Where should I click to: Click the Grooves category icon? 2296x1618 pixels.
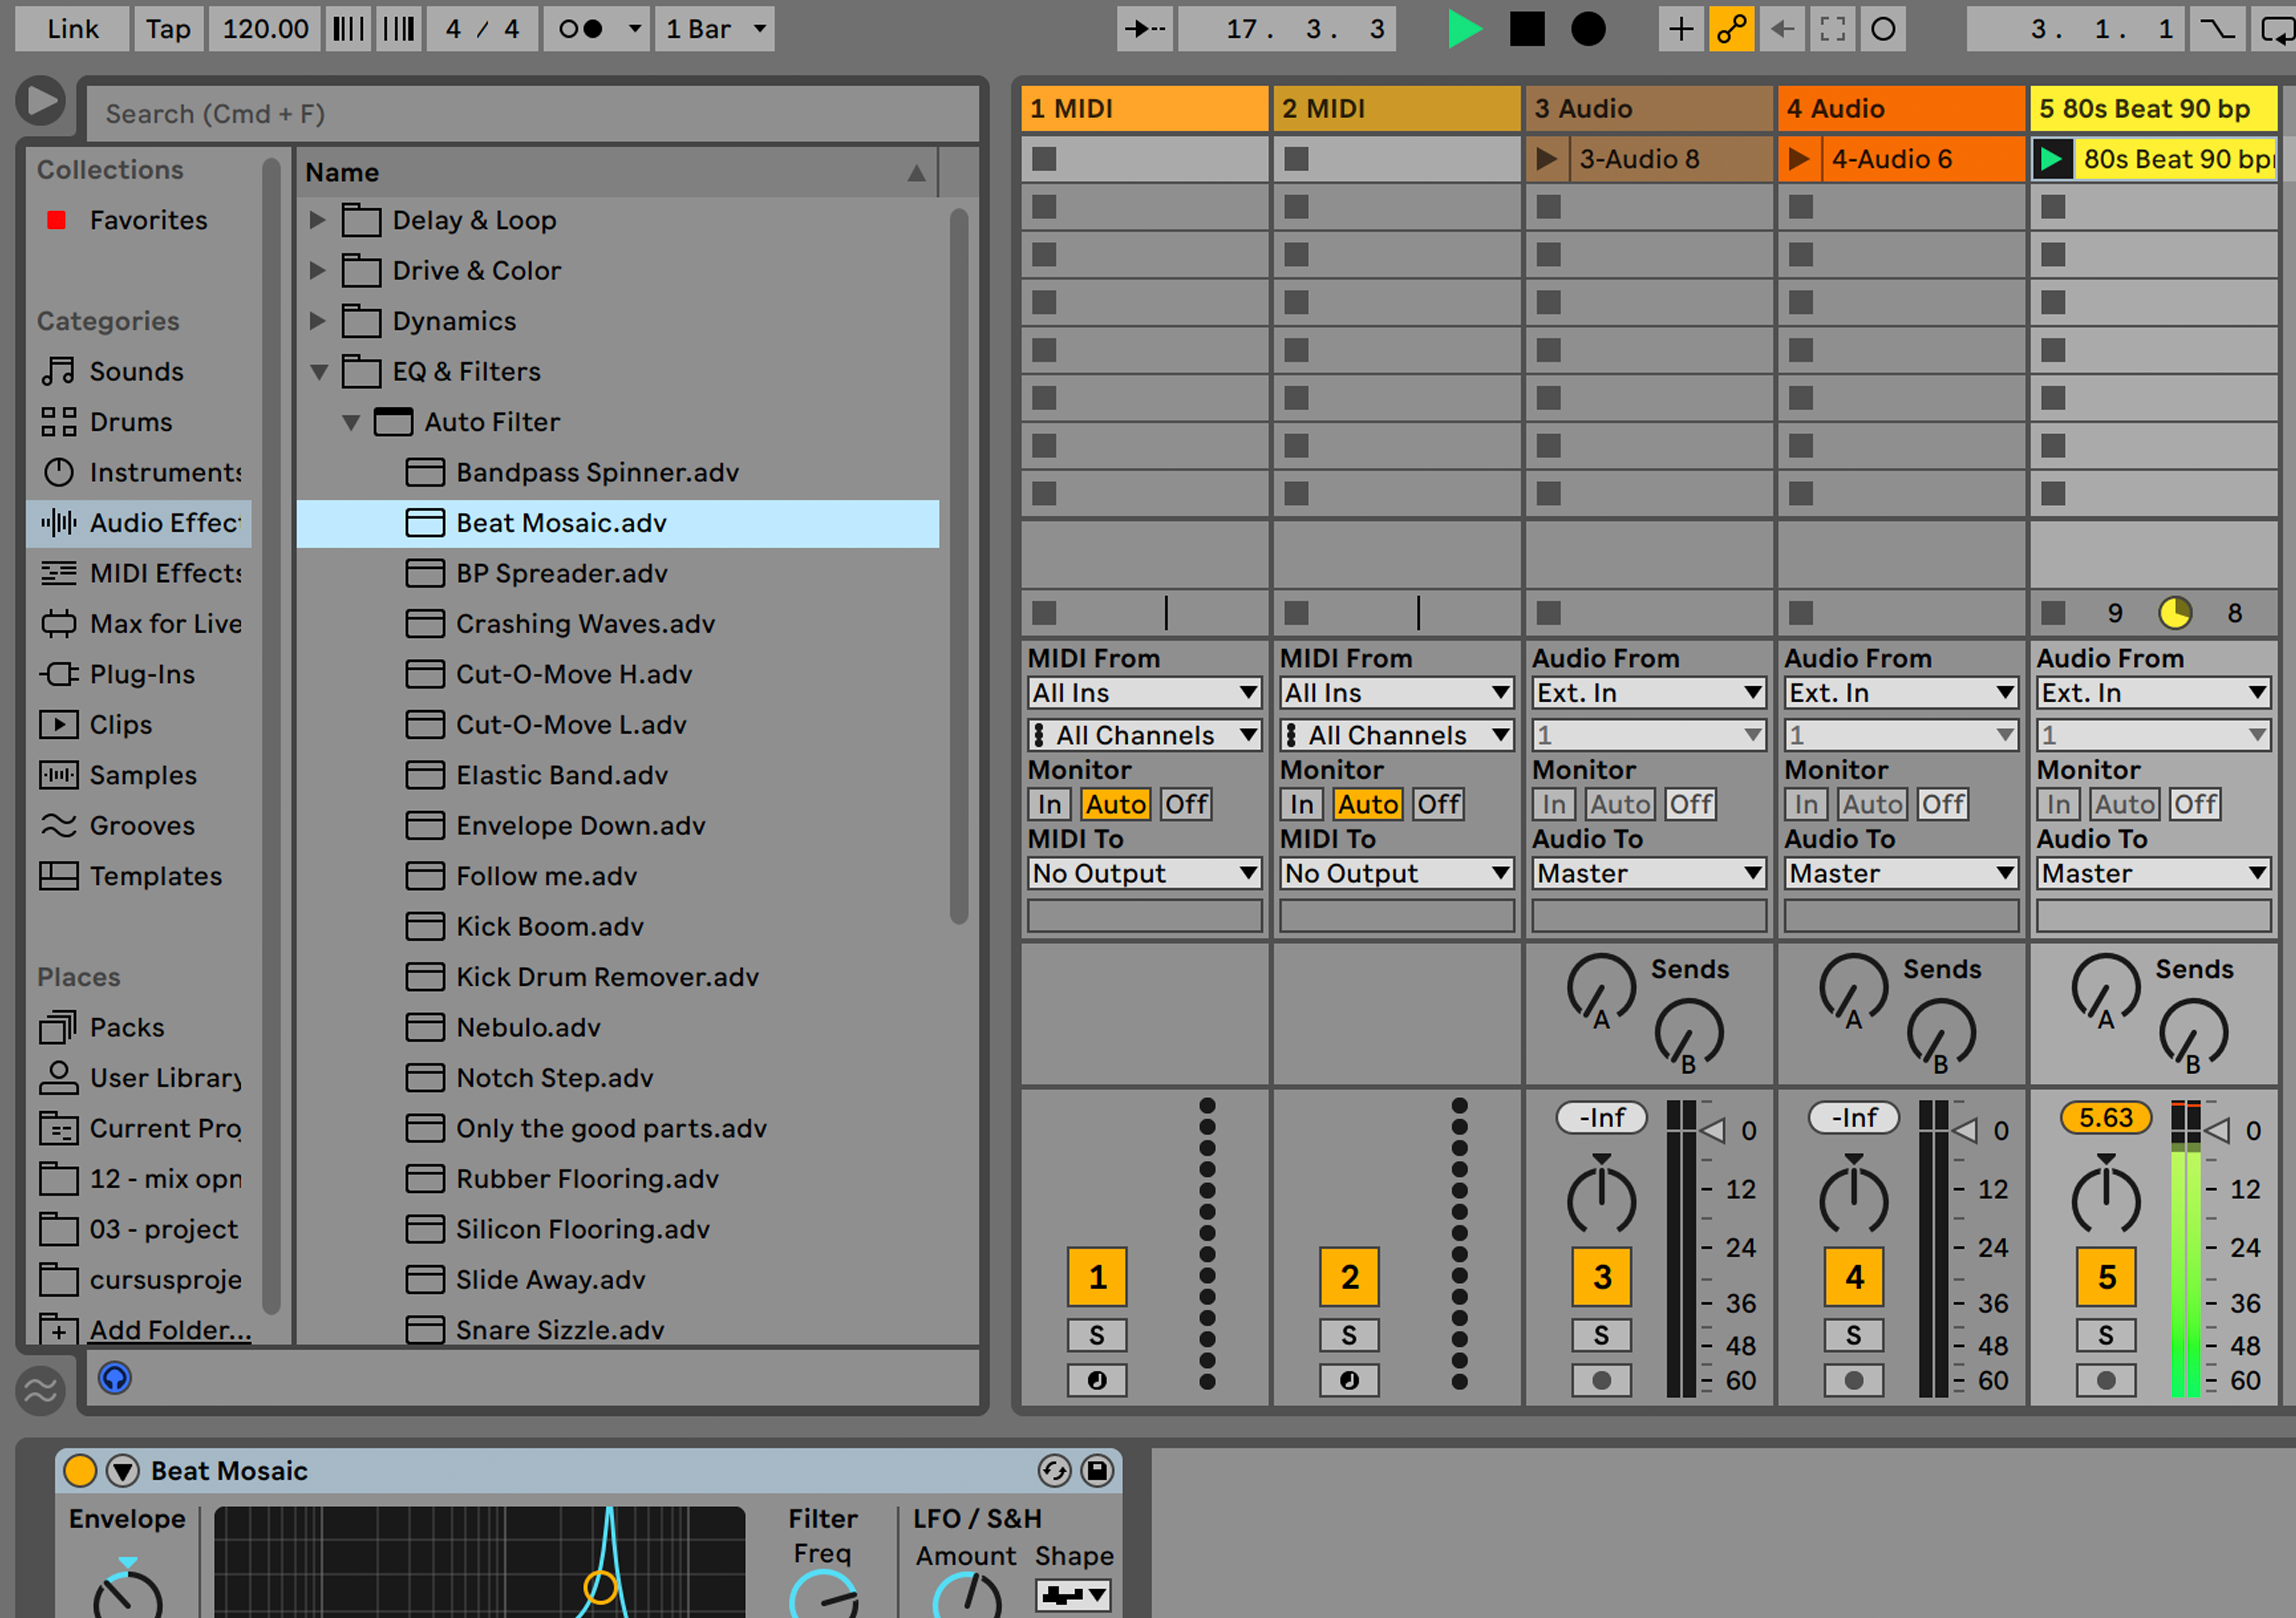pos(58,826)
